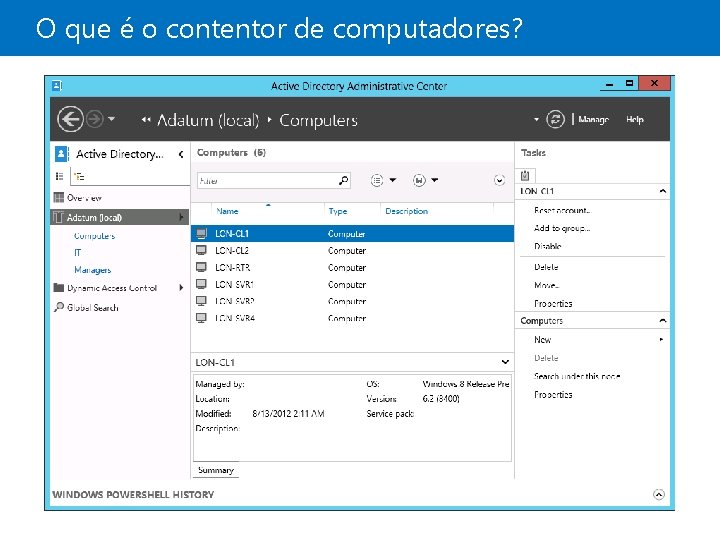The width and height of the screenshot is (720, 540).
Task: Click magnifier icon in Filter box
Action: pos(343,180)
